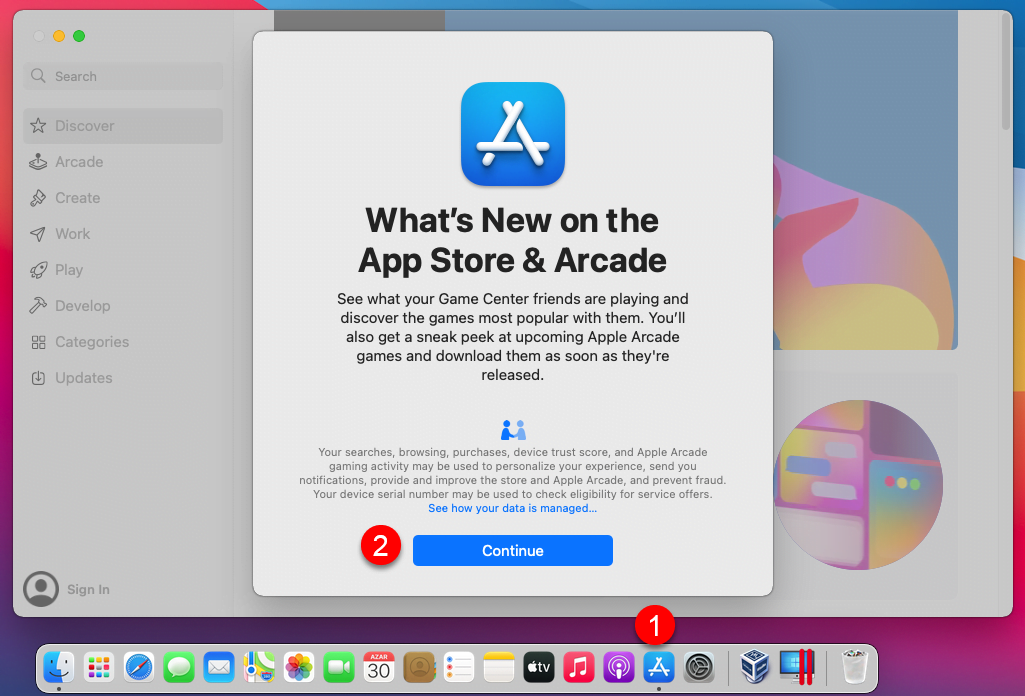The height and width of the screenshot is (696, 1025).
Task: Launch VirtualBox from the Dock
Action: (755, 667)
